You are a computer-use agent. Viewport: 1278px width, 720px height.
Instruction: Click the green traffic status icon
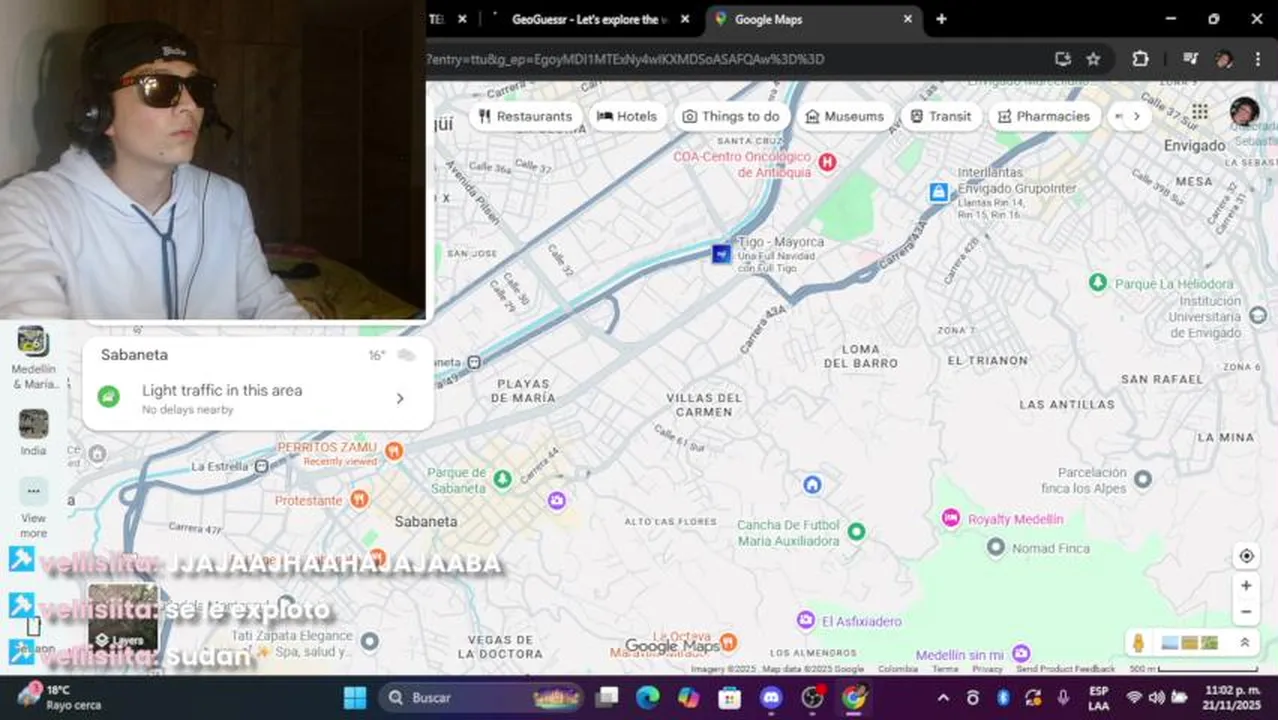pos(109,397)
